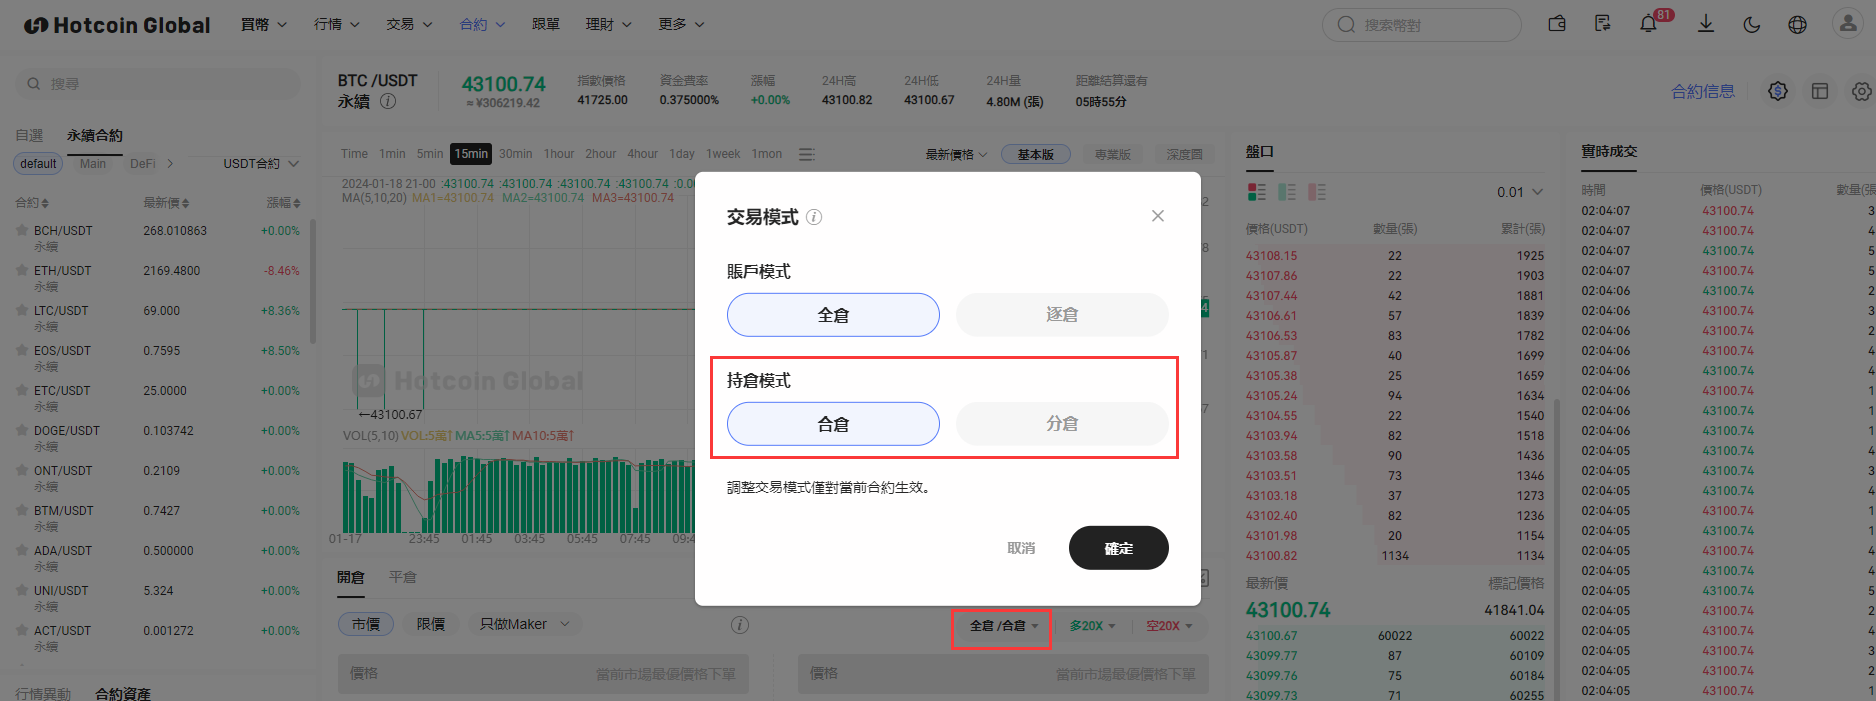Select 全倉 account mode

(x=833, y=315)
